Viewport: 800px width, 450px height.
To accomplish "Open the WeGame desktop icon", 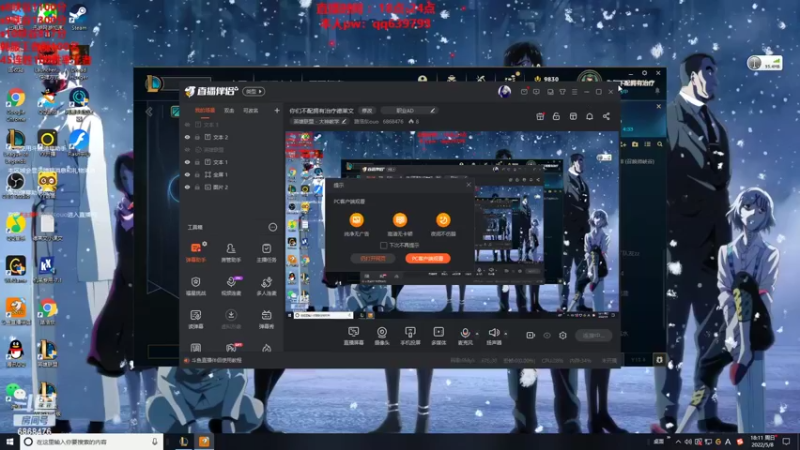I will 16,269.
